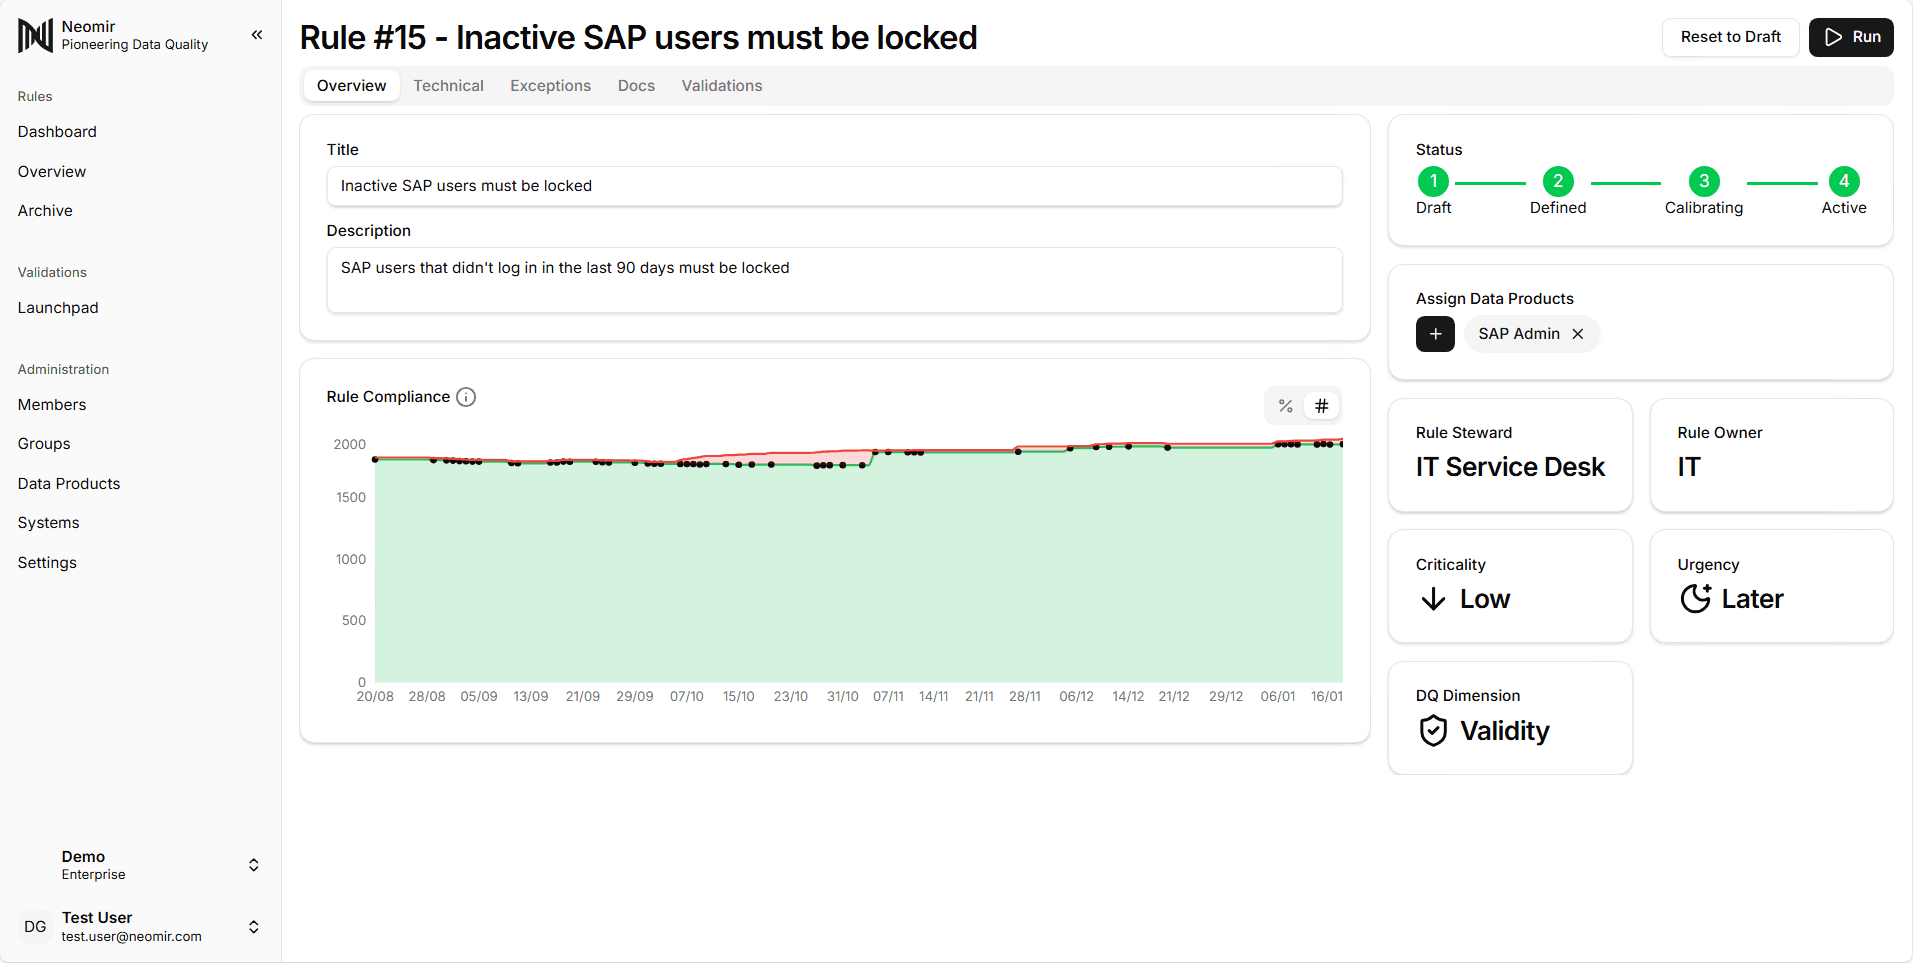This screenshot has width=1913, height=963.
Task: Add a data product with the plus button
Action: tap(1435, 334)
